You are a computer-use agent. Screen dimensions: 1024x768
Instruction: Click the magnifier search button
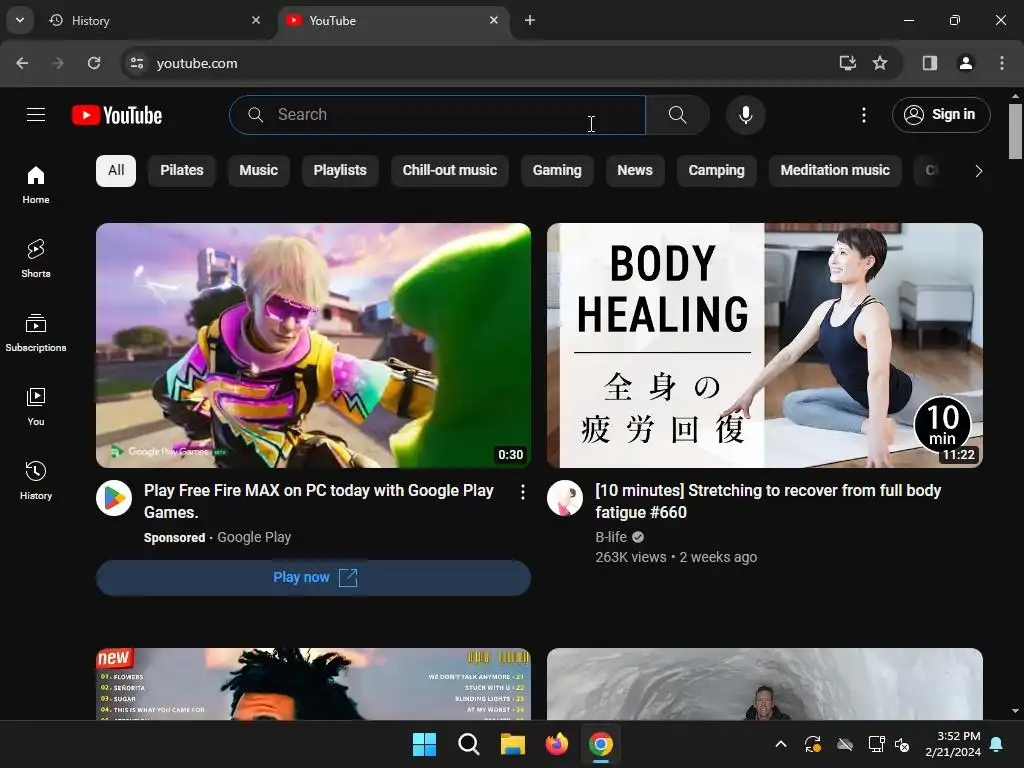[677, 115]
